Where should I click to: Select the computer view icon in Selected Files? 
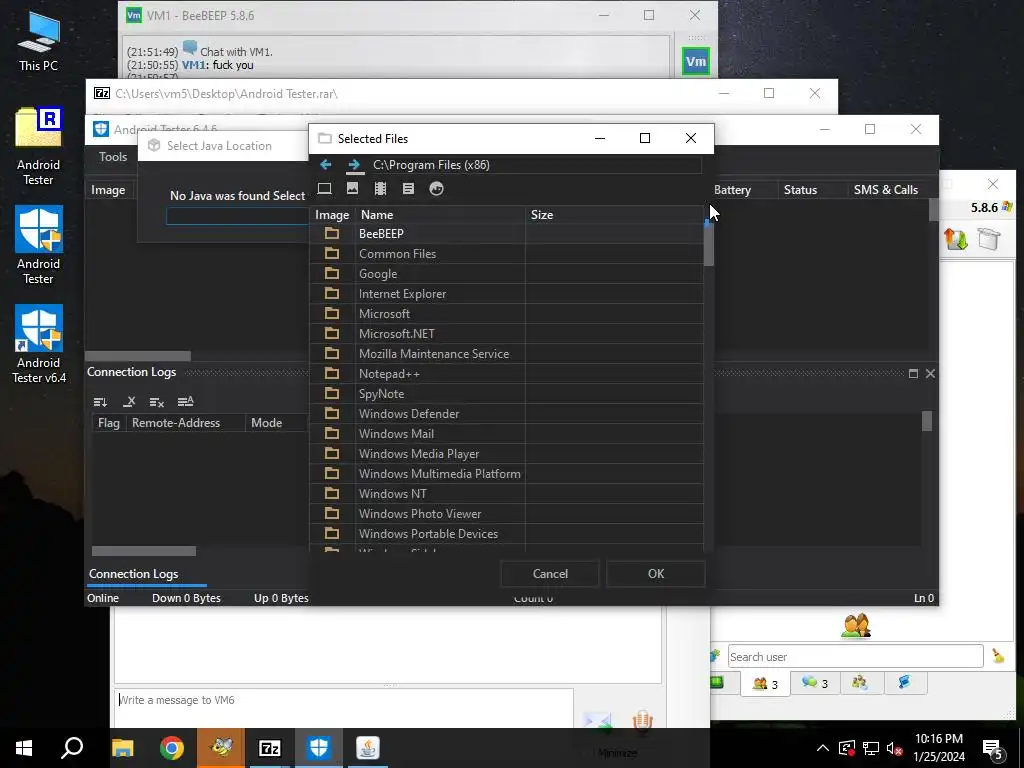324,189
